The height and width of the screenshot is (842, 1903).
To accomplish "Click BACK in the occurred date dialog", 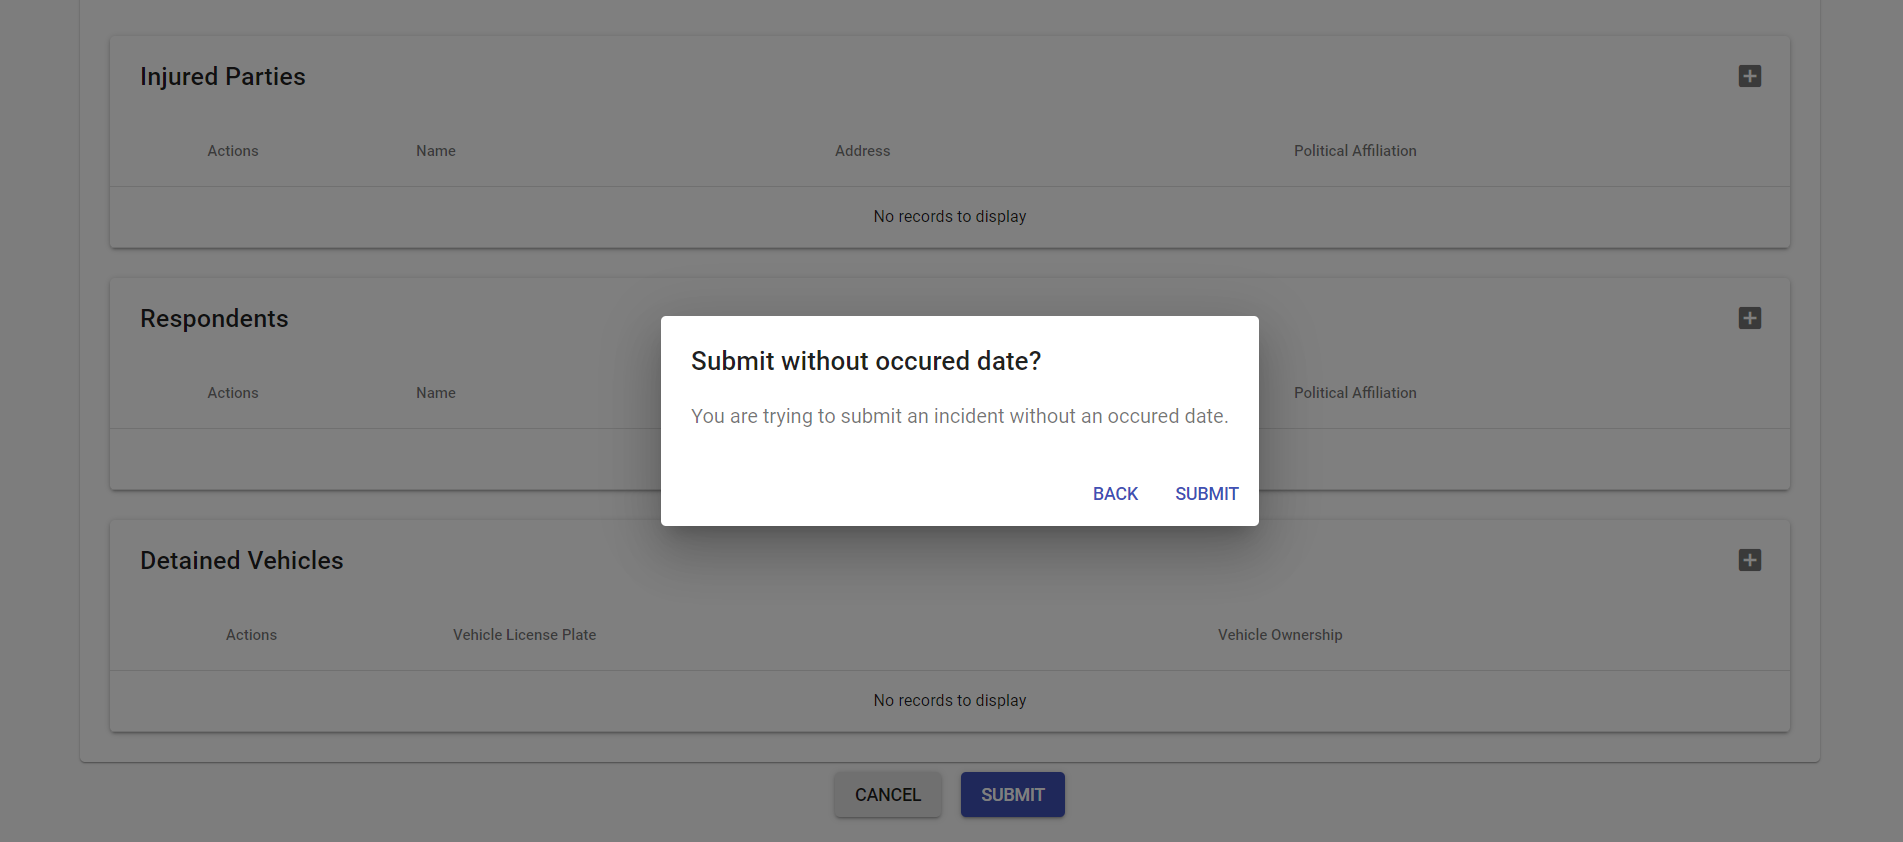I will (x=1114, y=493).
